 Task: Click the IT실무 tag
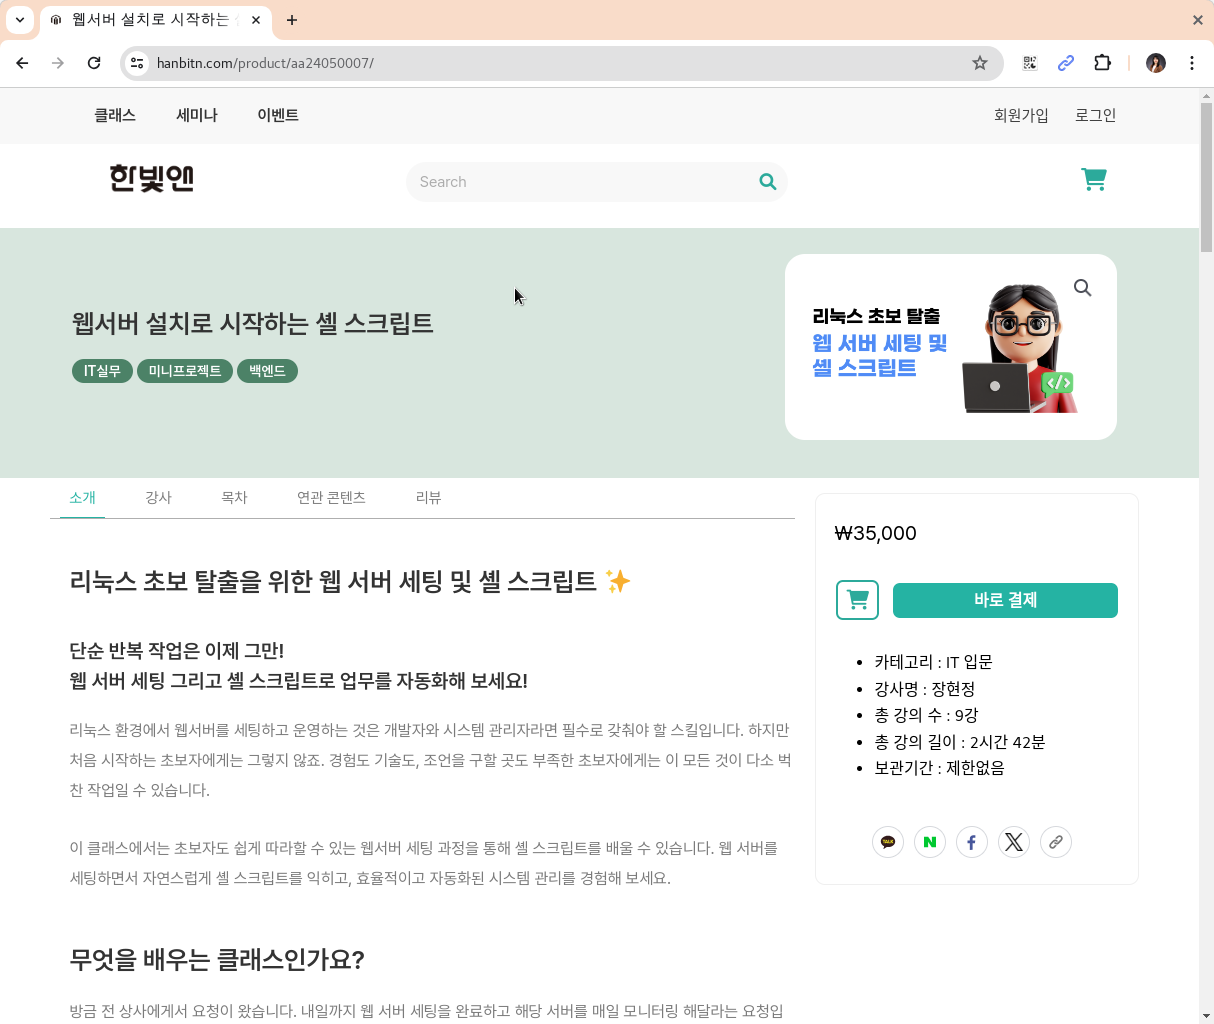(102, 371)
